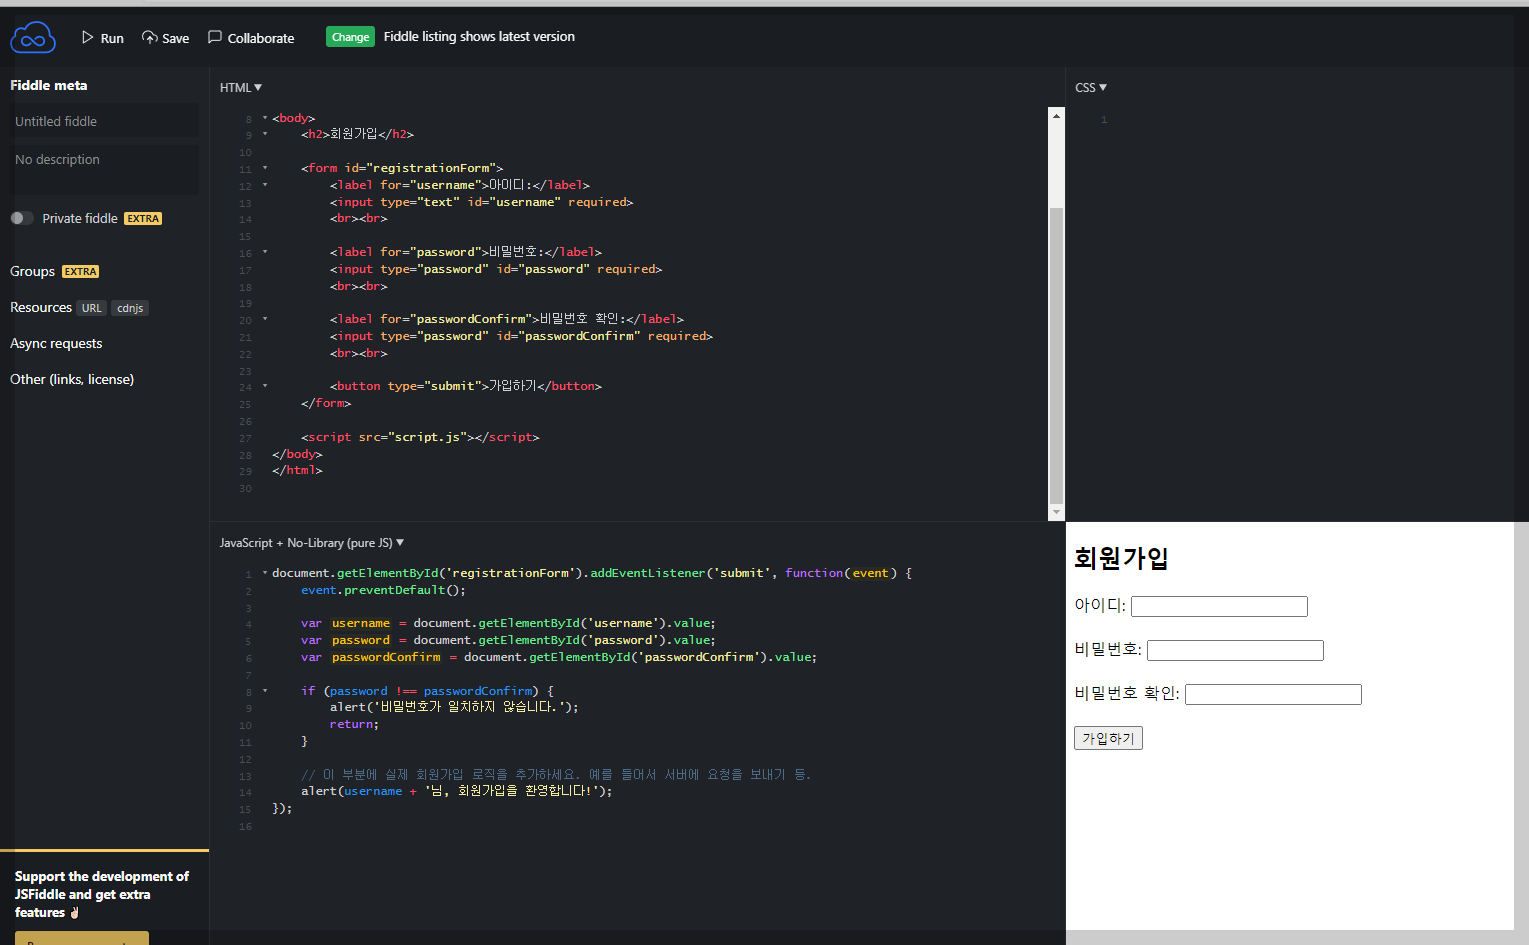This screenshot has height=945, width=1529.
Task: Click the No description field
Action: pyautogui.click(x=104, y=170)
